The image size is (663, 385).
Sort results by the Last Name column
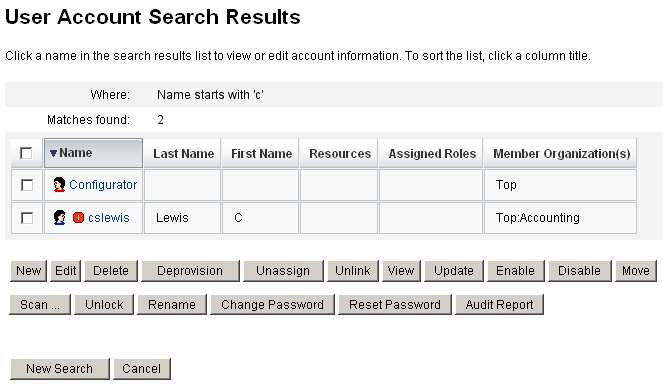184,153
